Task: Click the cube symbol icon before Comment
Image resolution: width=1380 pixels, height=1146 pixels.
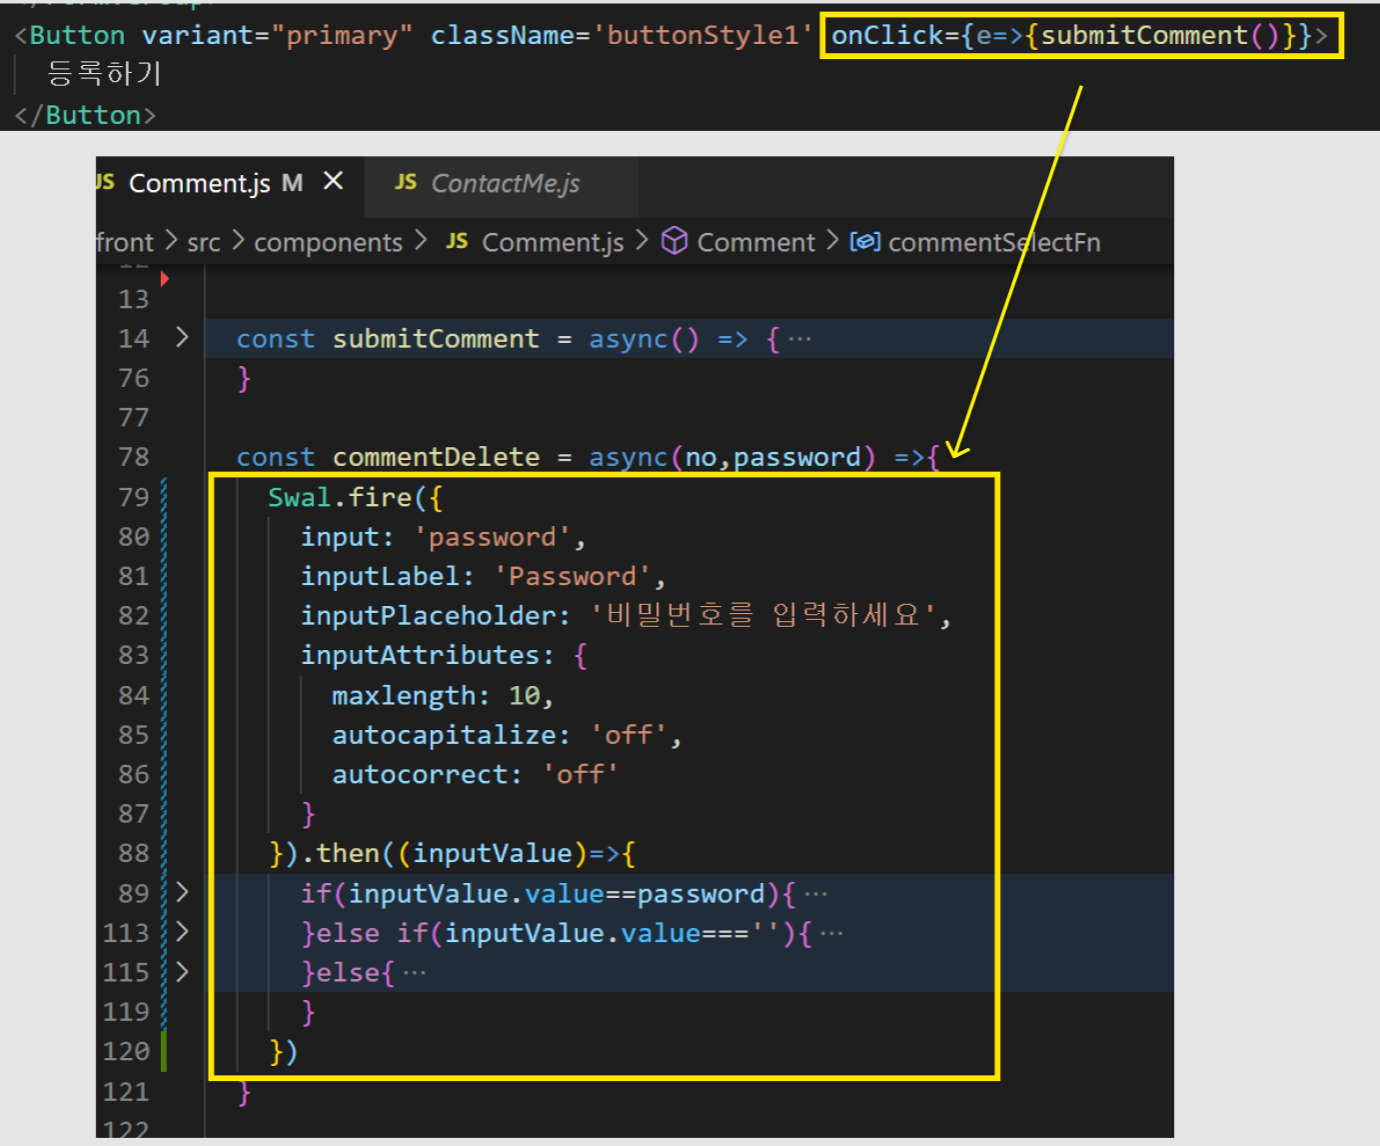Action: point(675,241)
